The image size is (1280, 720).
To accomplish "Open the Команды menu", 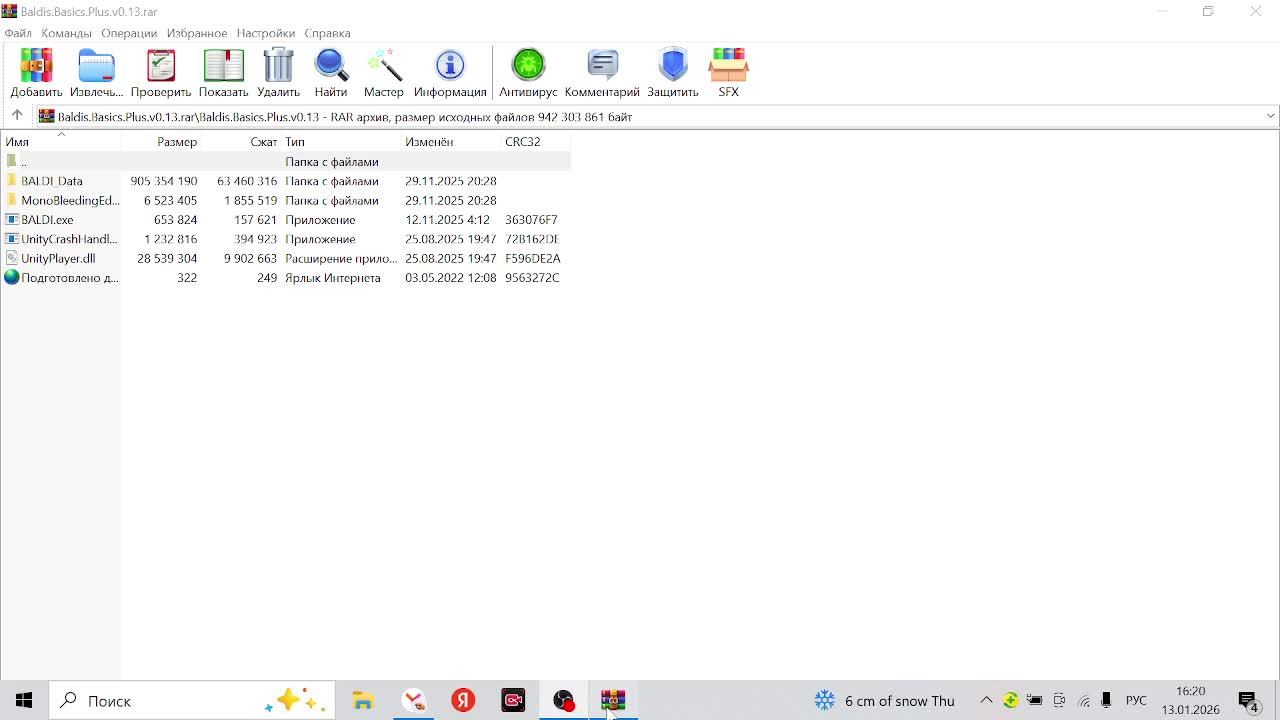I will click(67, 33).
